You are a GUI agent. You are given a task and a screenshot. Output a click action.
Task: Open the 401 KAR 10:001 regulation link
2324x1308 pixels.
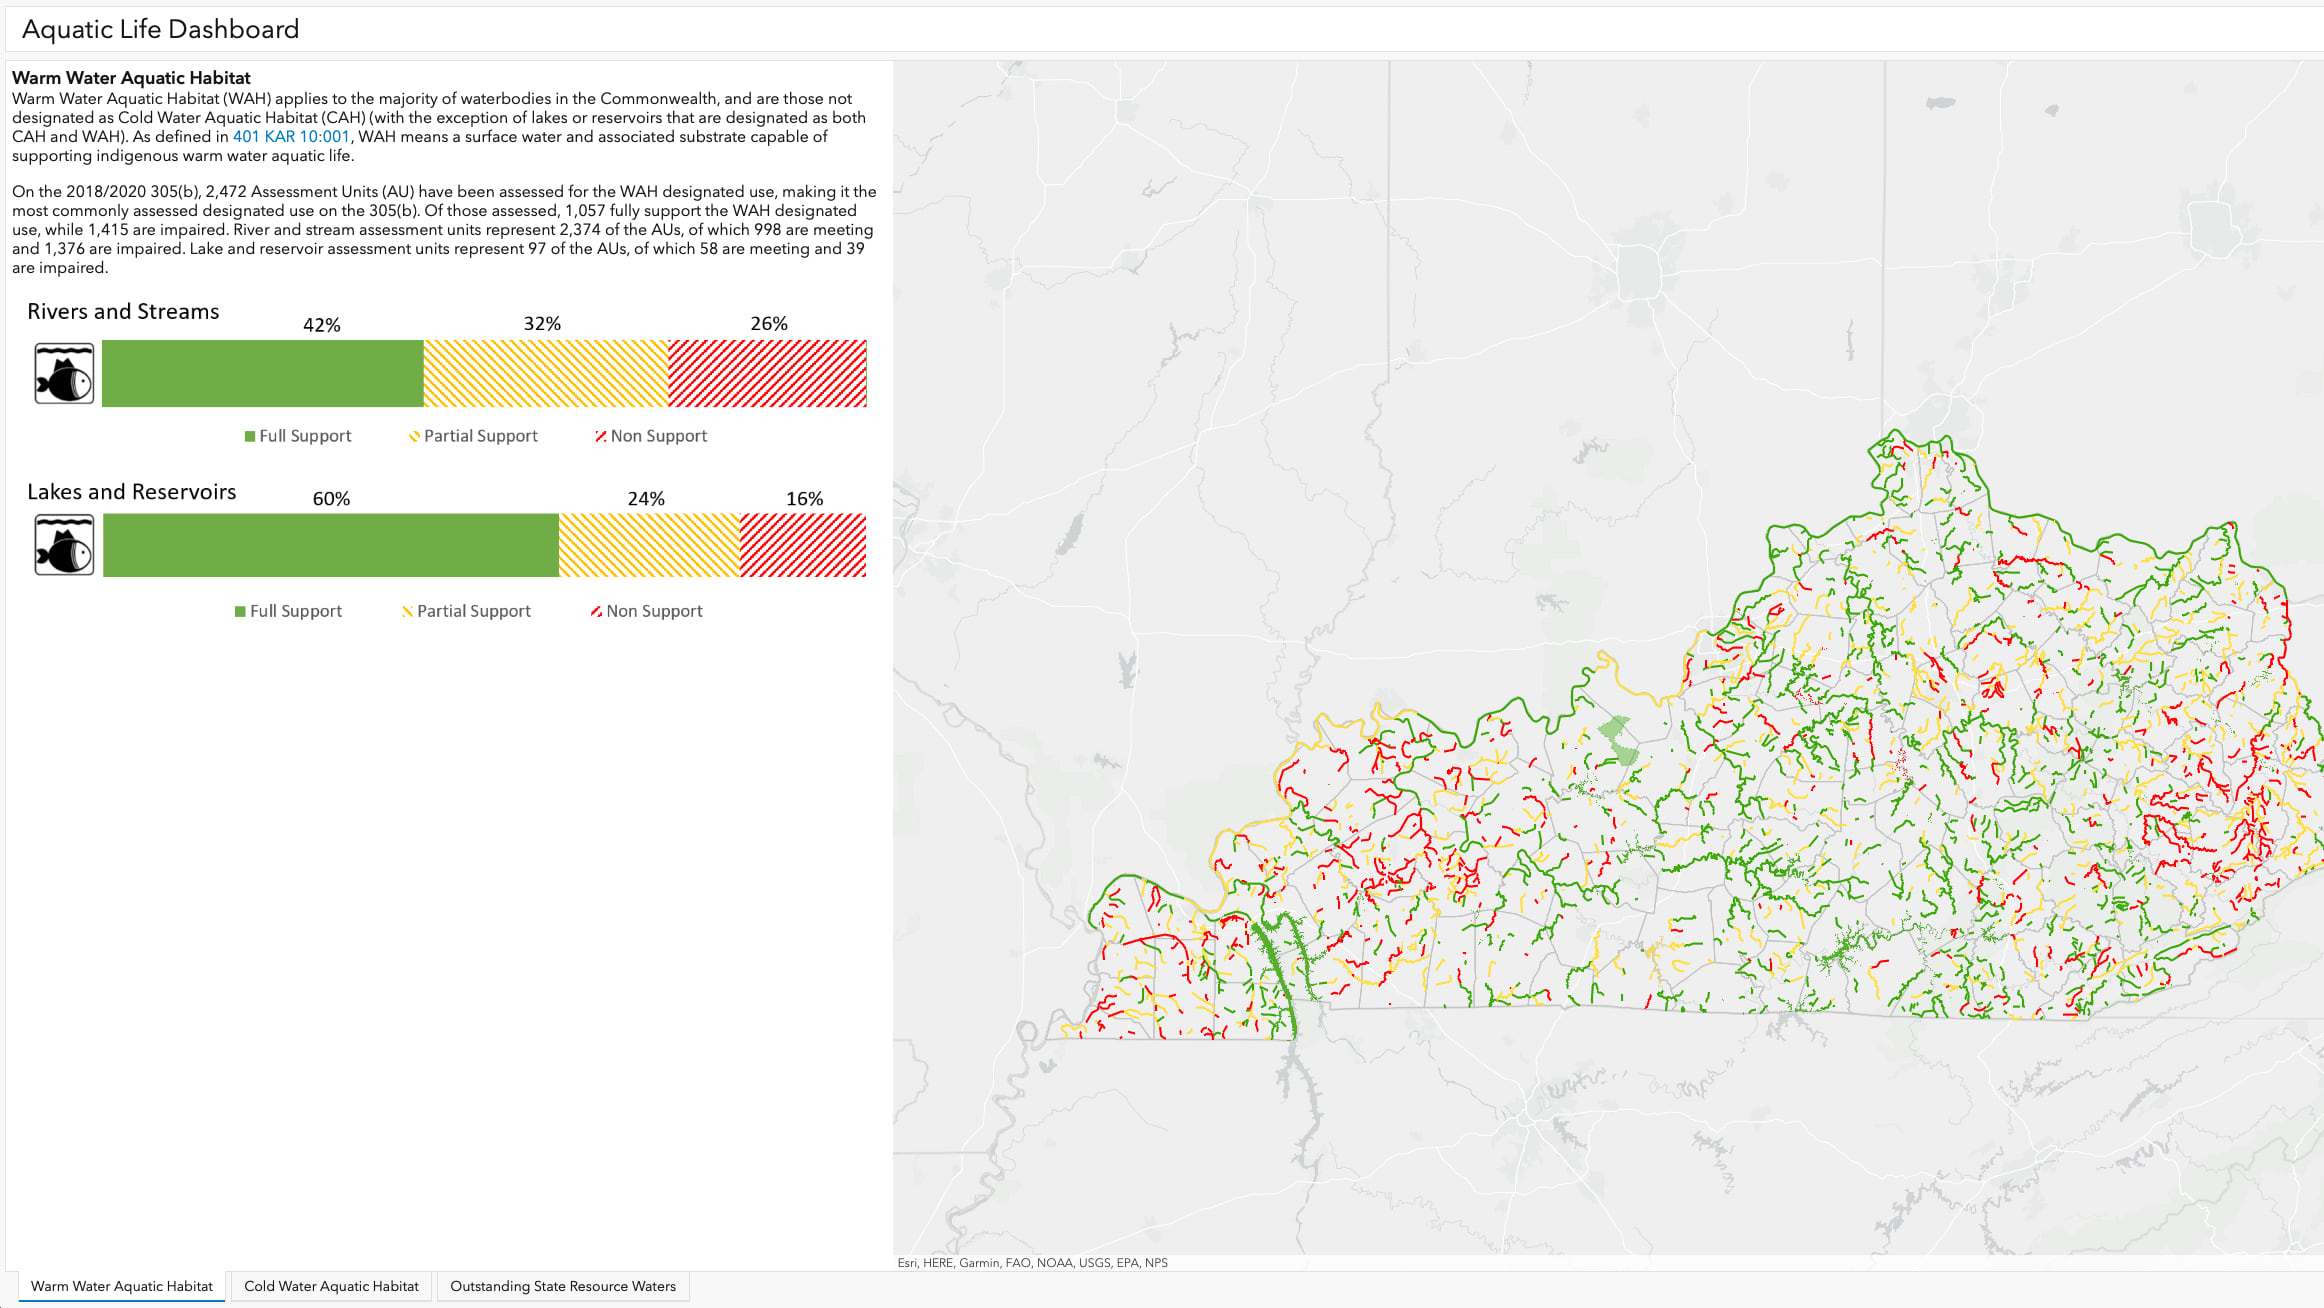[291, 137]
